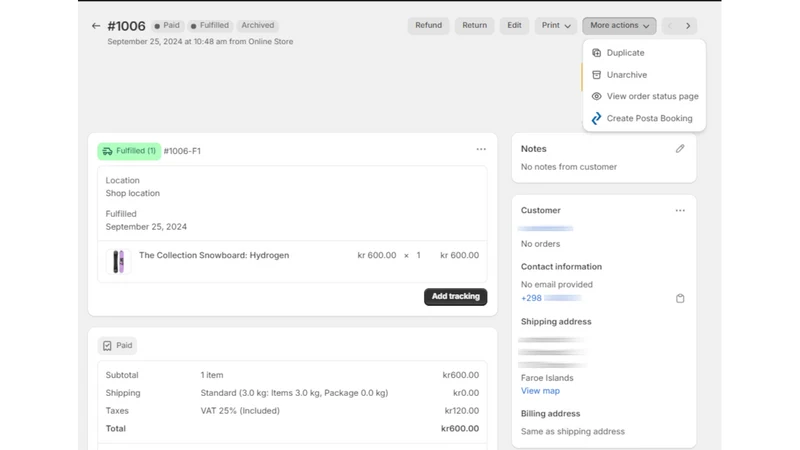Go to previous order chevron

(x=670, y=26)
